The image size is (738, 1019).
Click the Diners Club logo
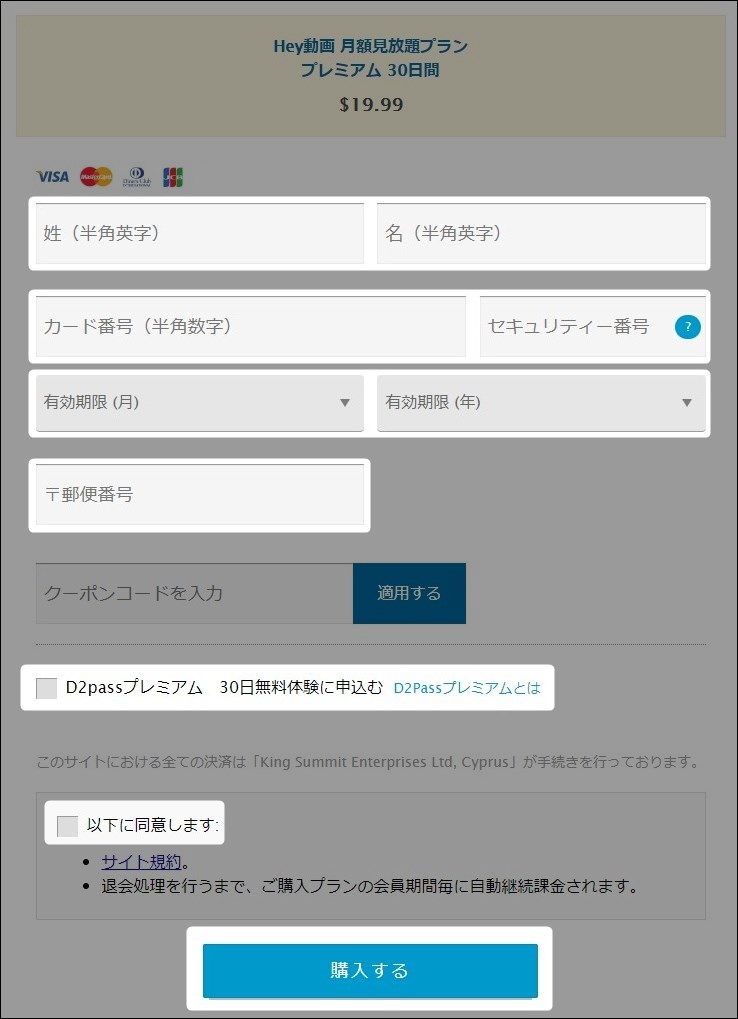137,177
